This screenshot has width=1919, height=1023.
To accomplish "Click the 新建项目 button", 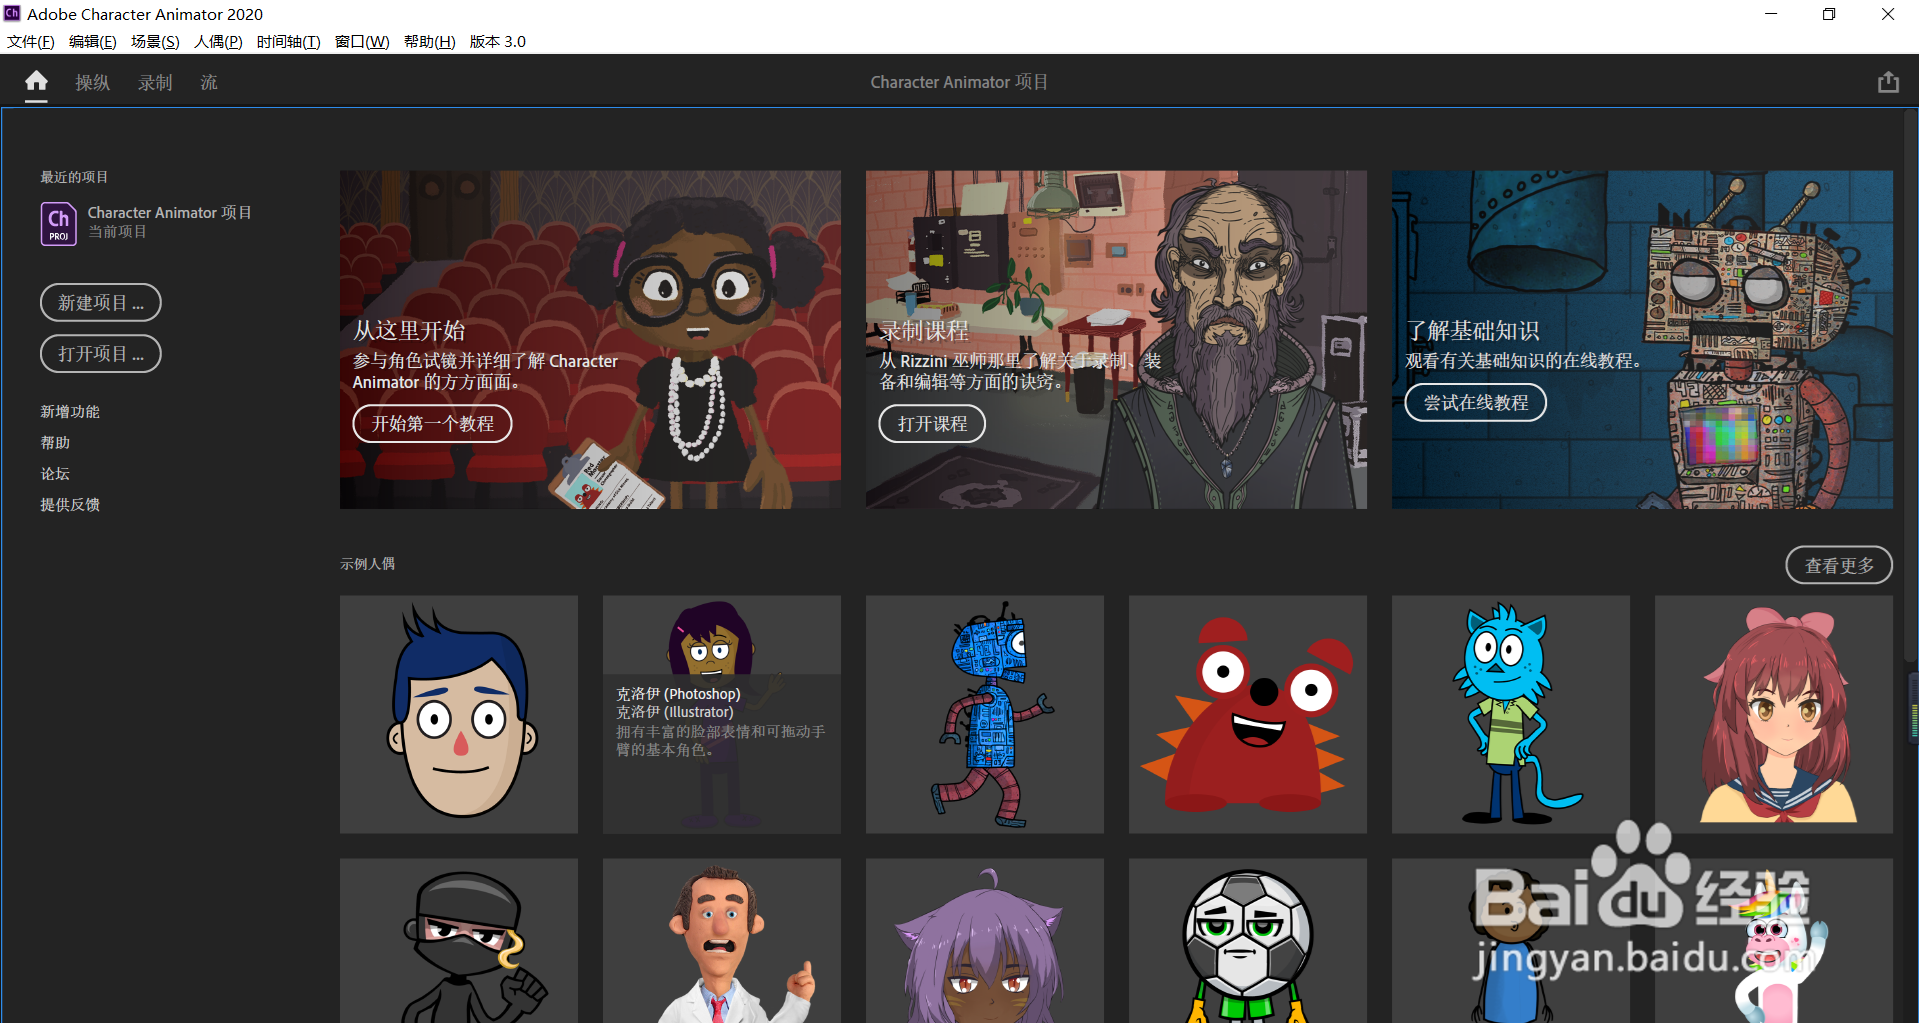I will 100,302.
